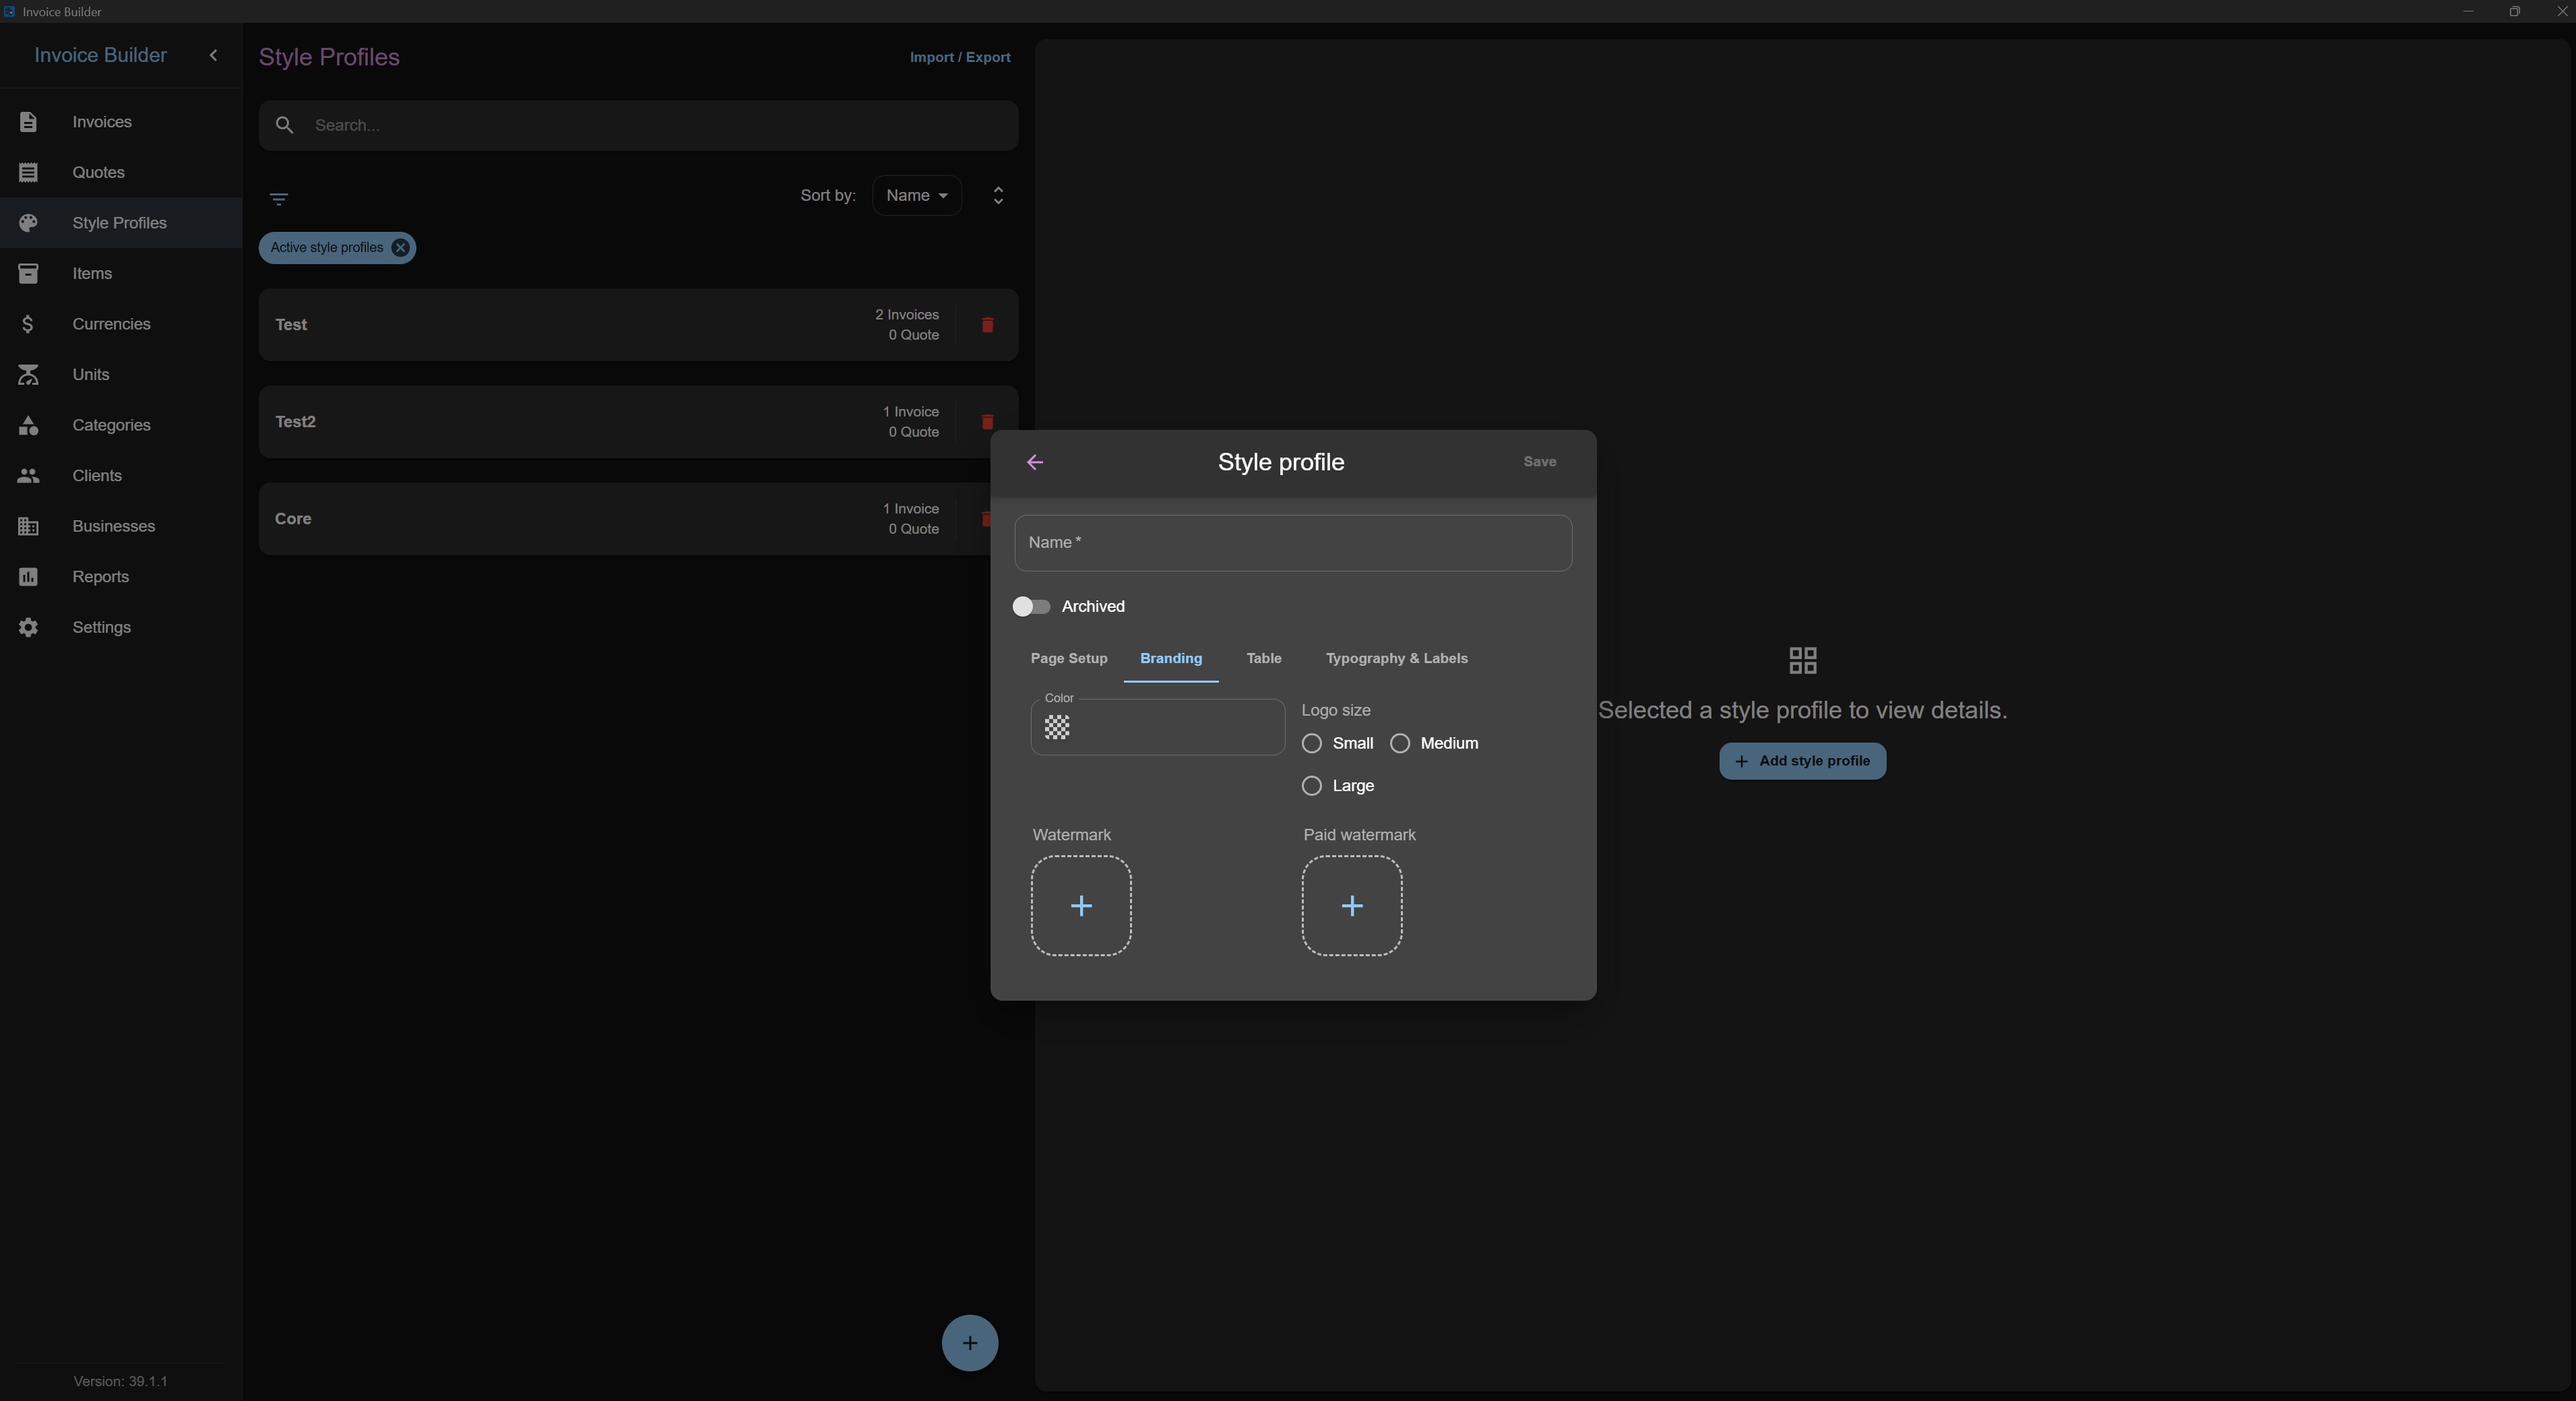Open the Businesses section
The image size is (2576, 1401).
tap(120, 526)
